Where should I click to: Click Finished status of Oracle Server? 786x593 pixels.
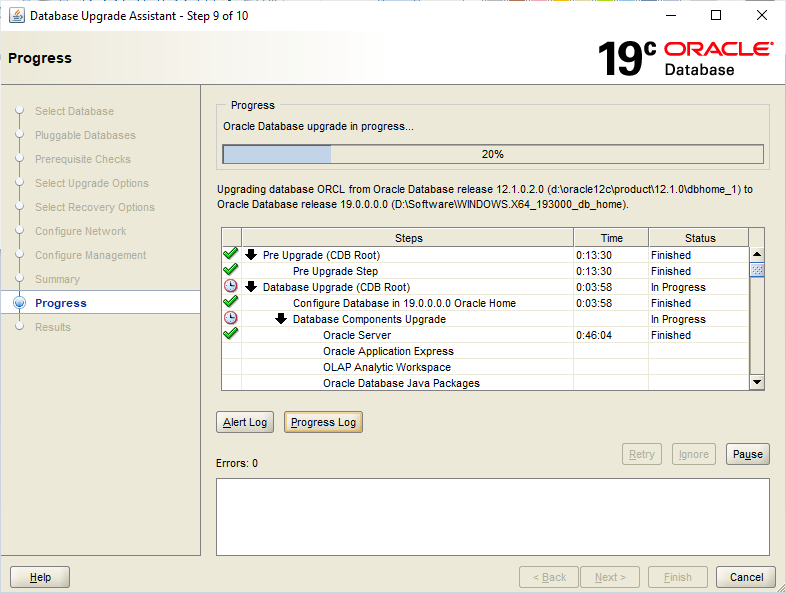pos(671,335)
